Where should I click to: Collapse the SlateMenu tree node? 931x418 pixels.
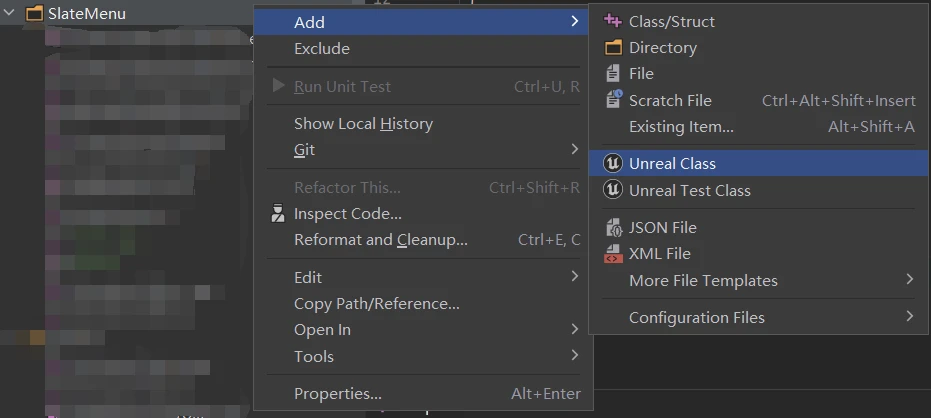coord(11,14)
